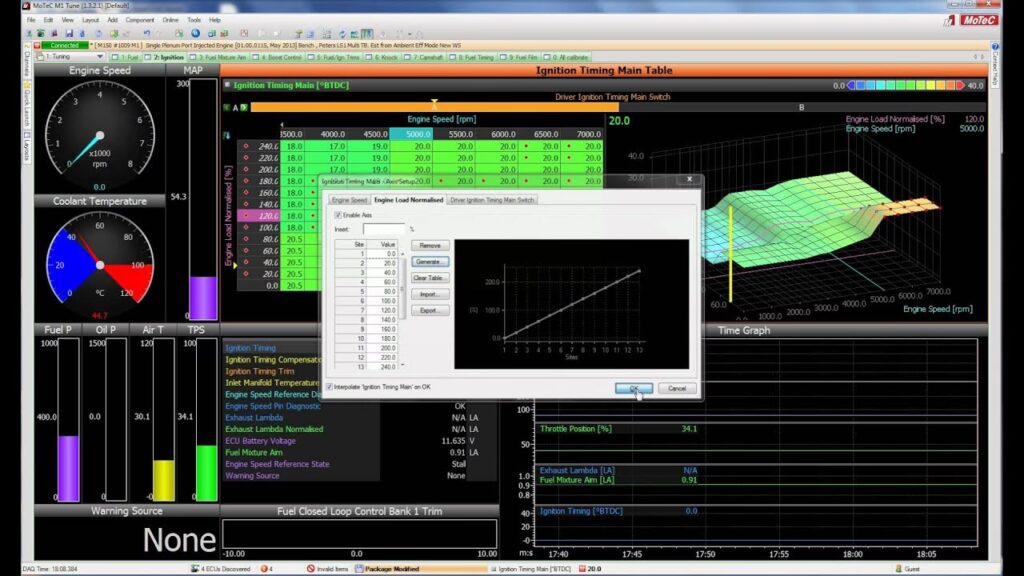
Task: Click the Undo arrow icon in toolbar
Action: click(x=146, y=33)
